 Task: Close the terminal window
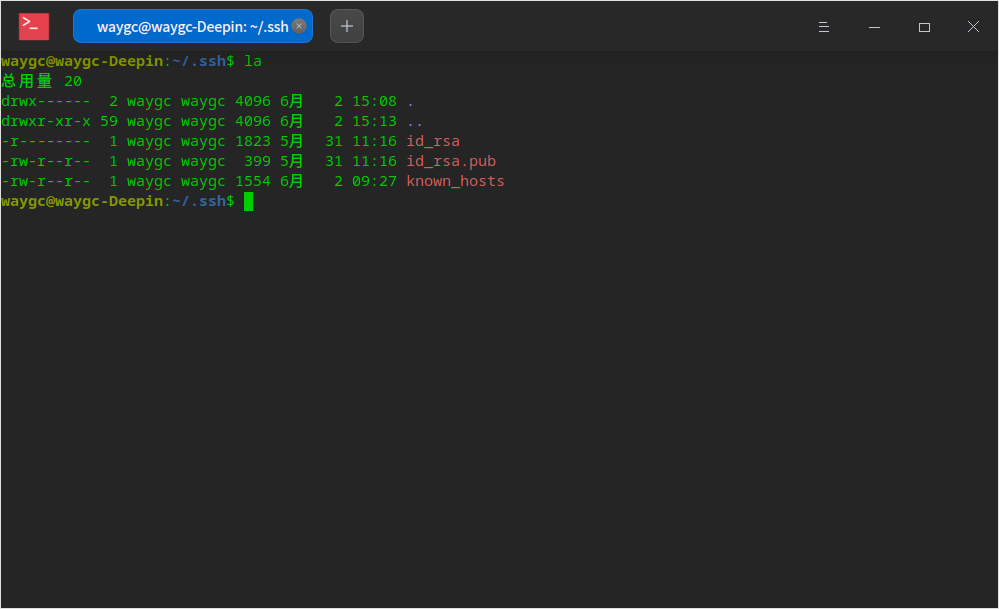point(973,27)
